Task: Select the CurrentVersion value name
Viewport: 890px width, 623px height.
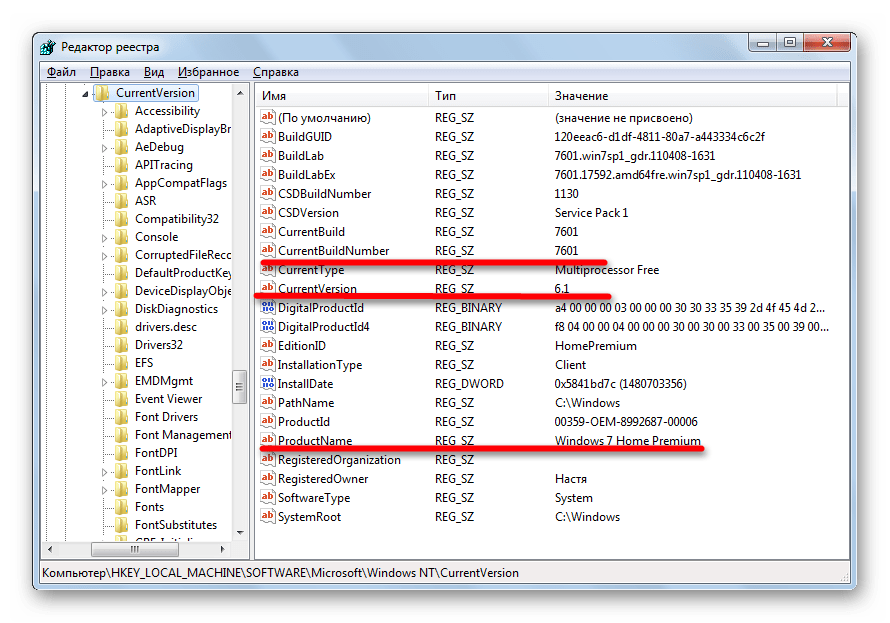Action: [317, 288]
